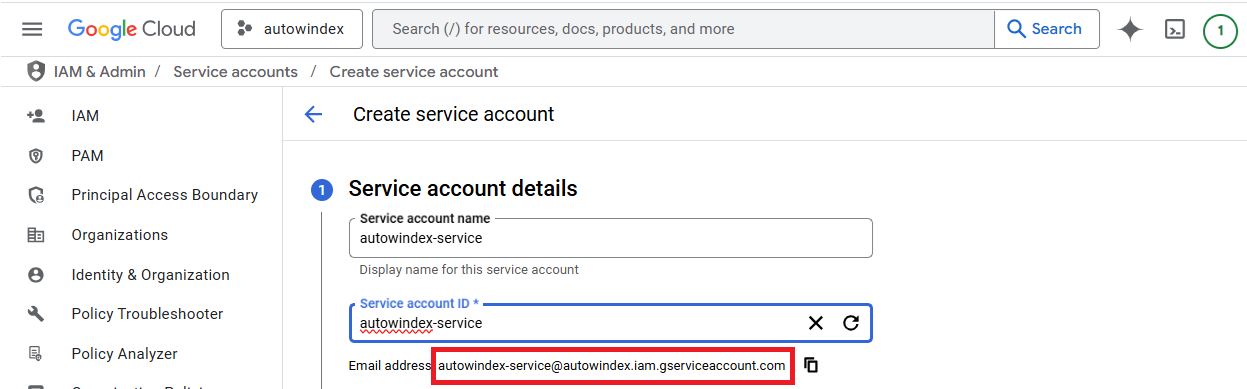The width and height of the screenshot is (1247, 389).
Task: Open Identity & Organization page
Action: point(151,275)
